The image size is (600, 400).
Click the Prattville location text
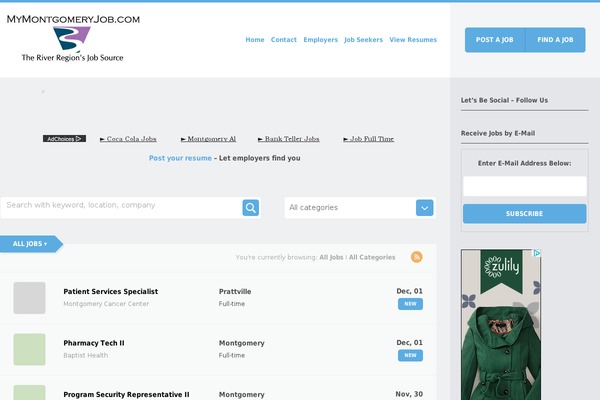click(x=235, y=292)
